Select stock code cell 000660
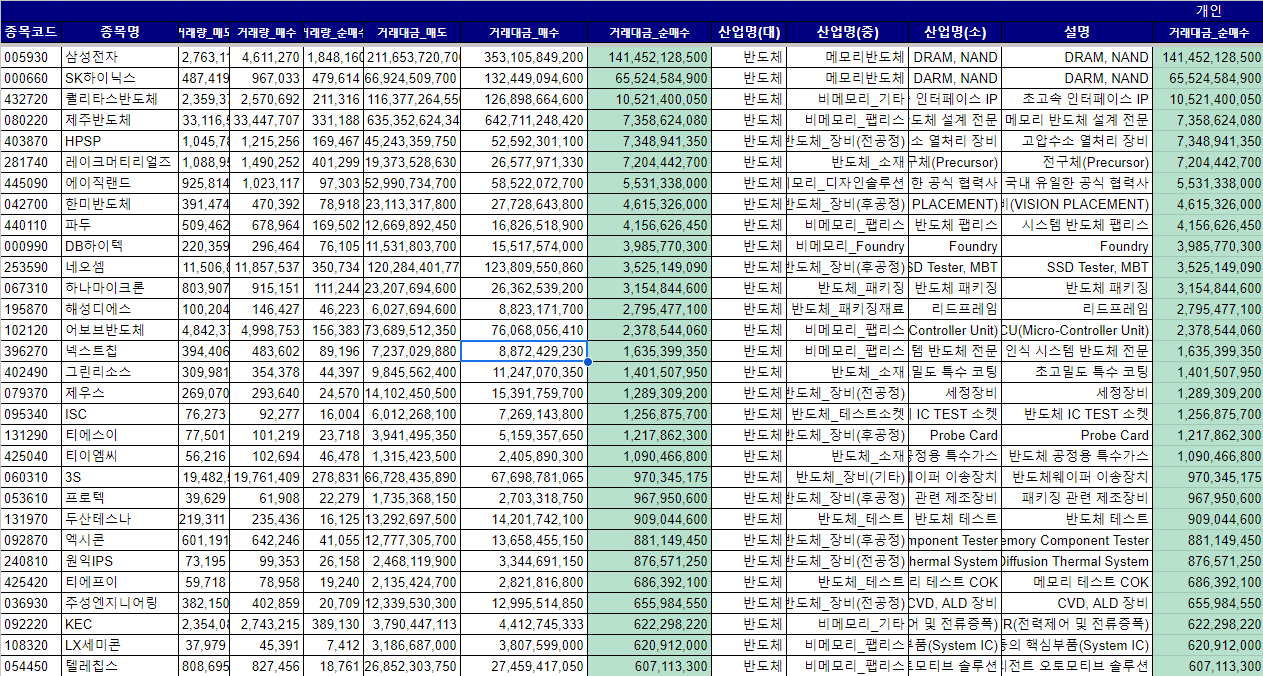Viewport: 1263px width, 676px height. [x=31, y=78]
